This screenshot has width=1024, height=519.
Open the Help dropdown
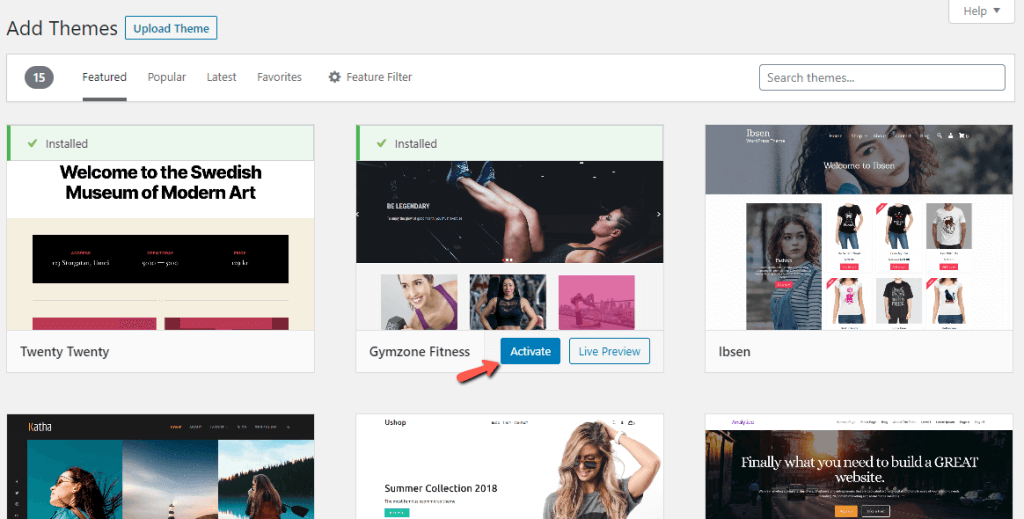[981, 11]
